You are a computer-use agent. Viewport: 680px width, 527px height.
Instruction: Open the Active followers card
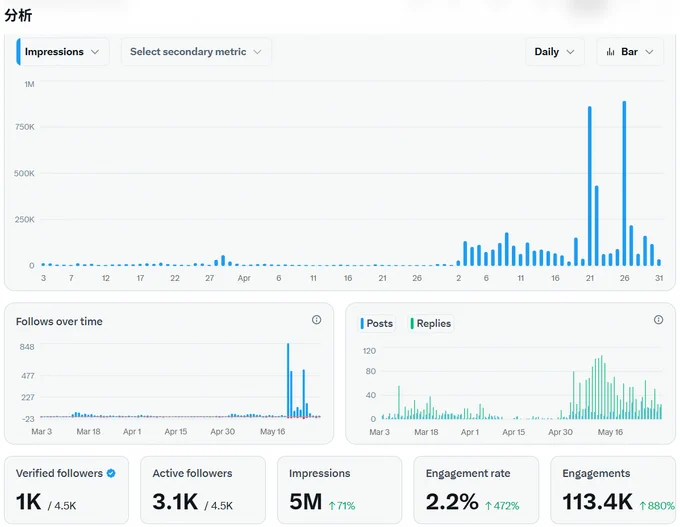pyautogui.click(x=203, y=490)
